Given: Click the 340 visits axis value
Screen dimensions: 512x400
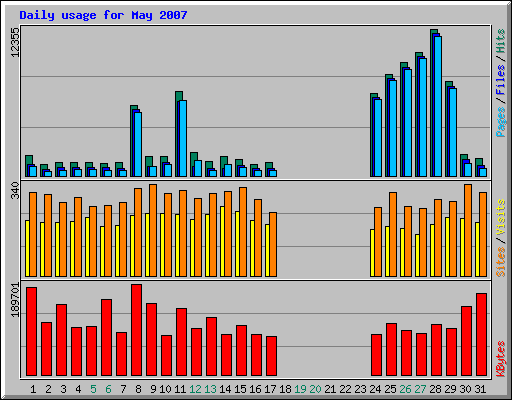Looking at the screenshot, I should point(15,190).
